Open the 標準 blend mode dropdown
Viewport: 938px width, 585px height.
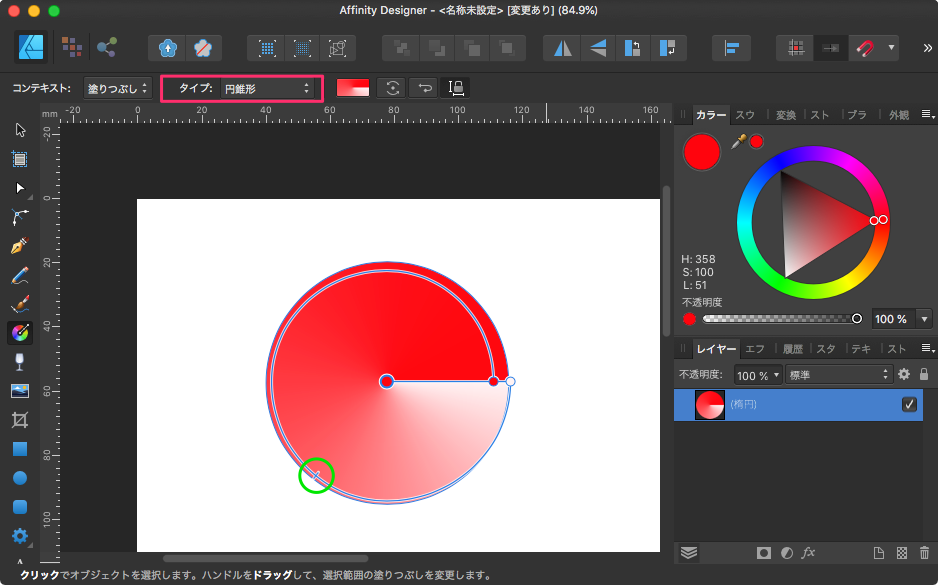tap(838, 375)
